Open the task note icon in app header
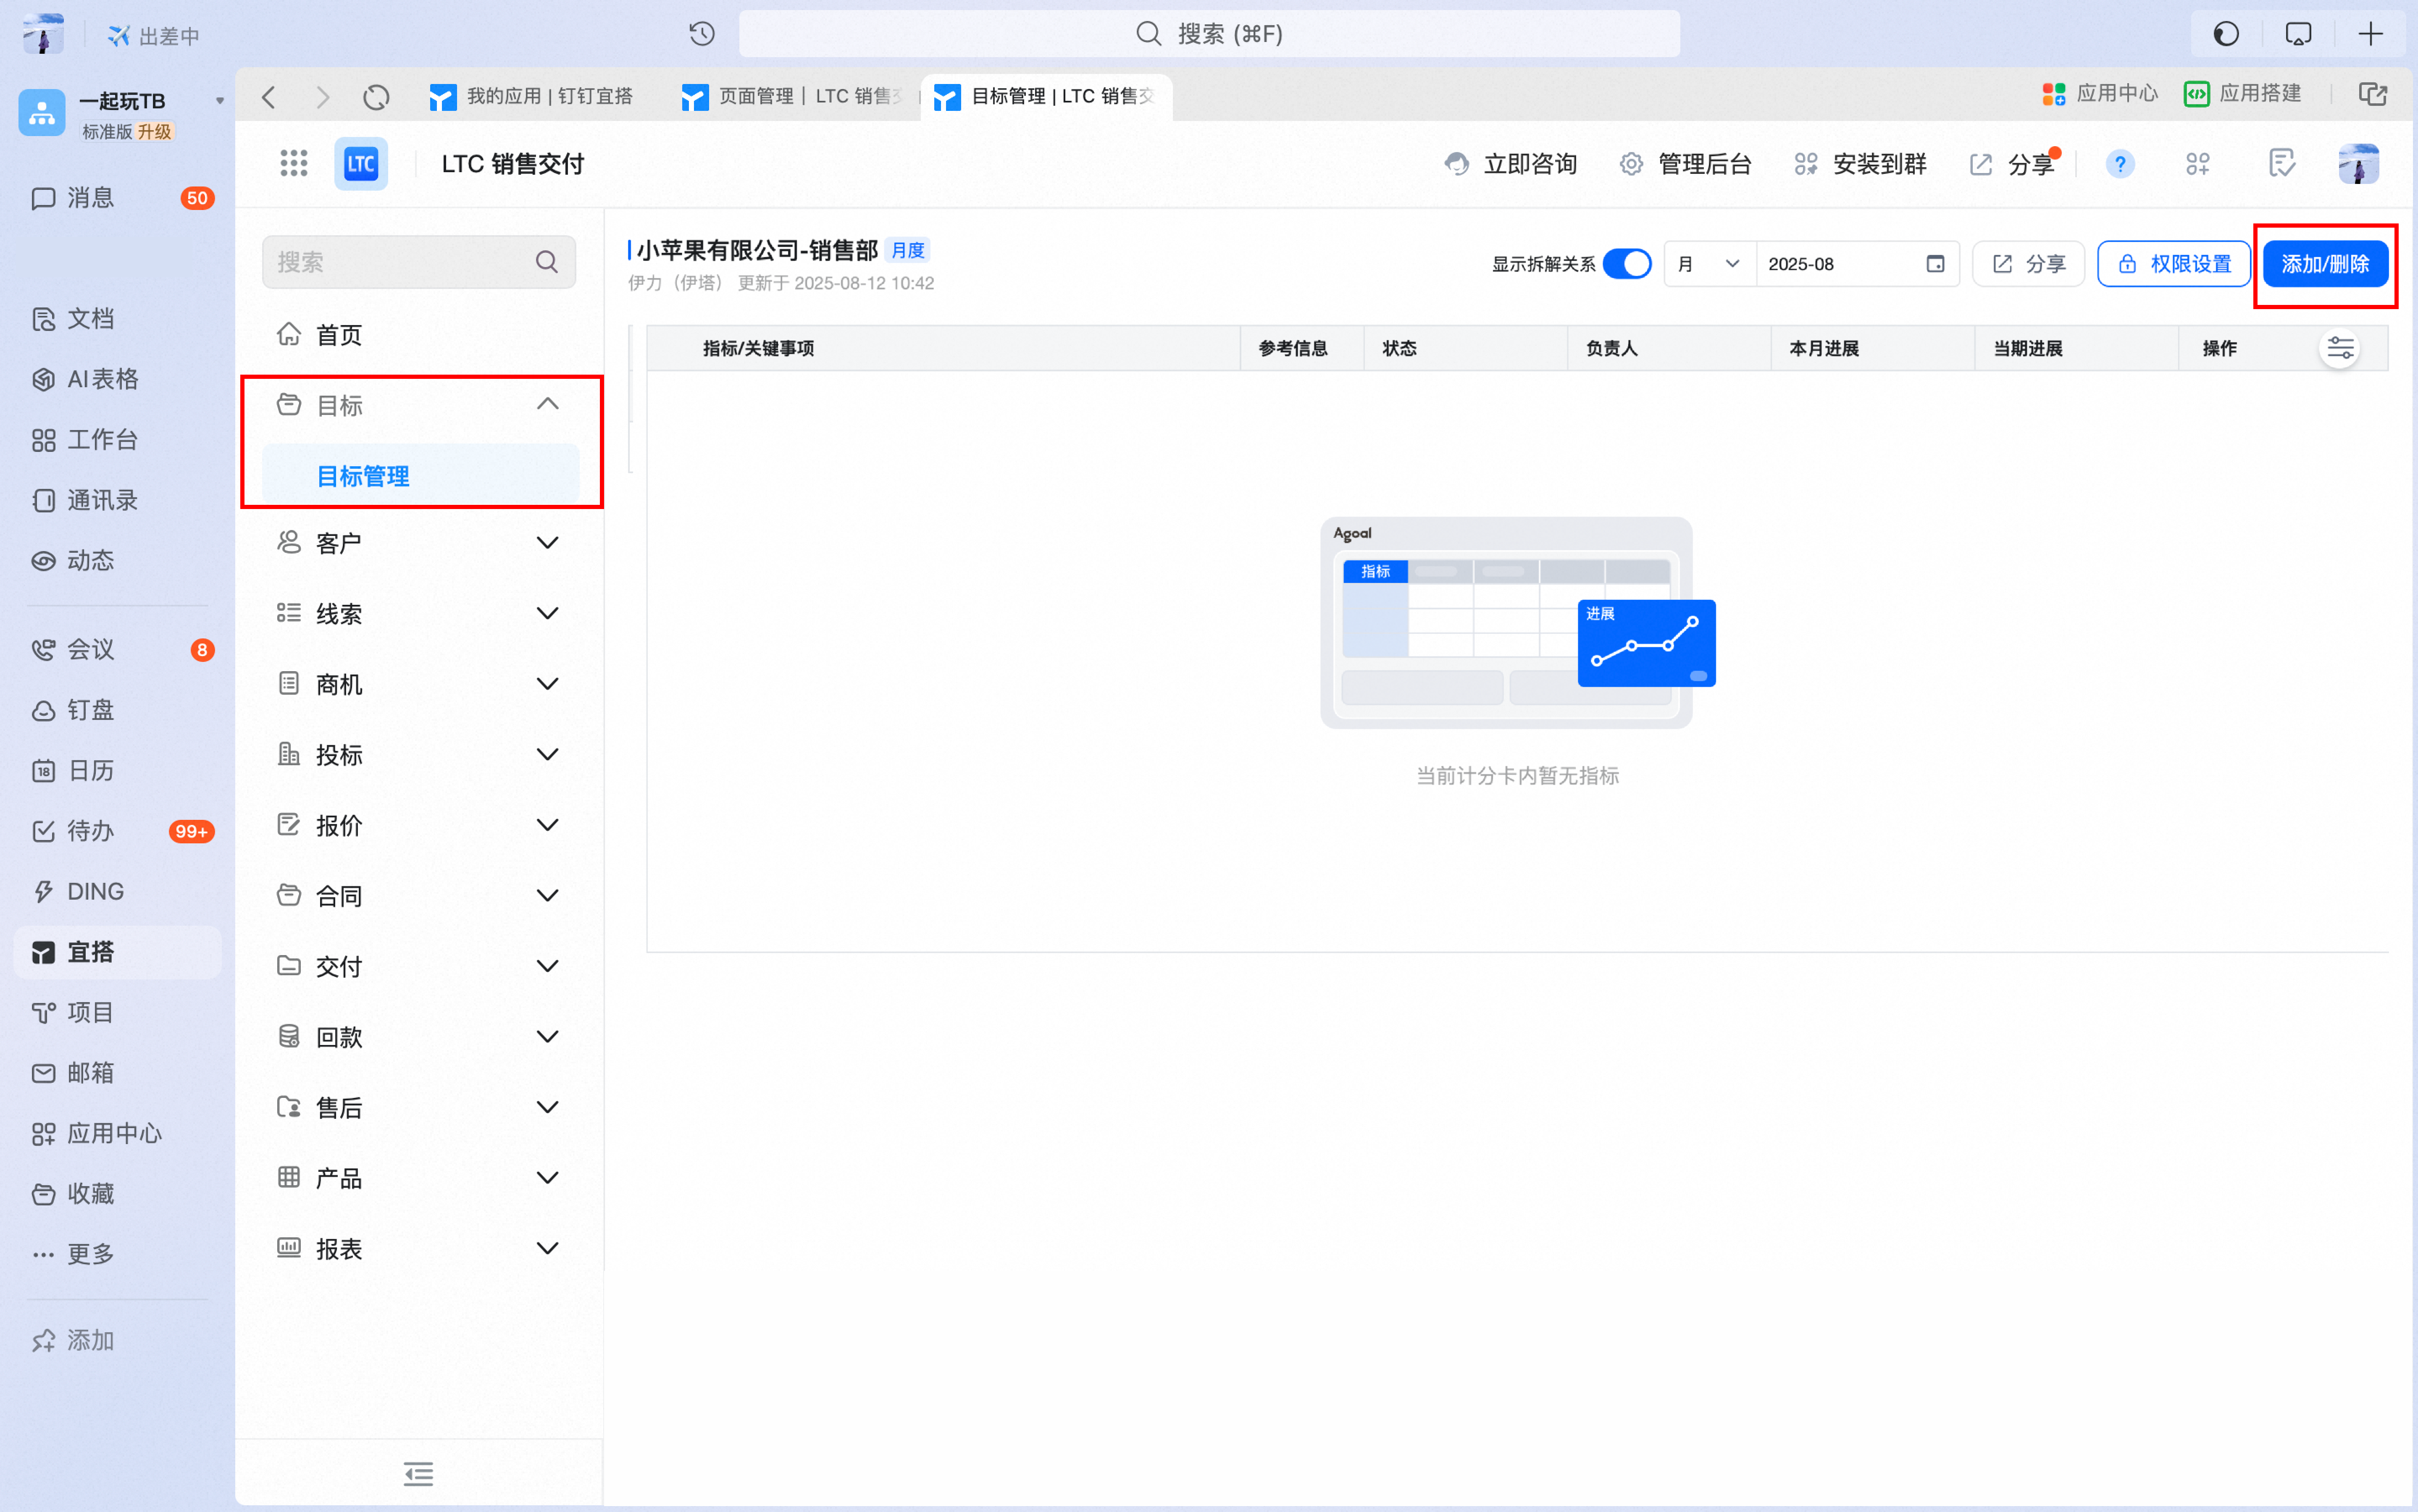 2281,163
